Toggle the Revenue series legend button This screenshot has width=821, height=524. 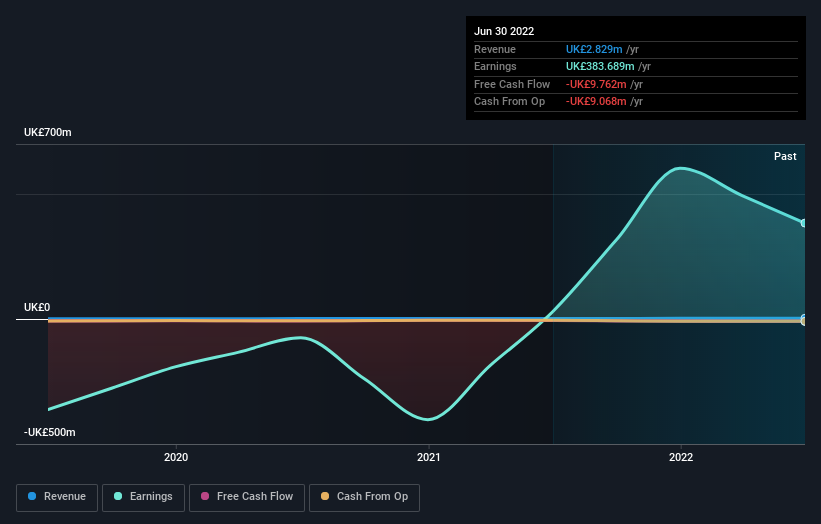(57, 497)
